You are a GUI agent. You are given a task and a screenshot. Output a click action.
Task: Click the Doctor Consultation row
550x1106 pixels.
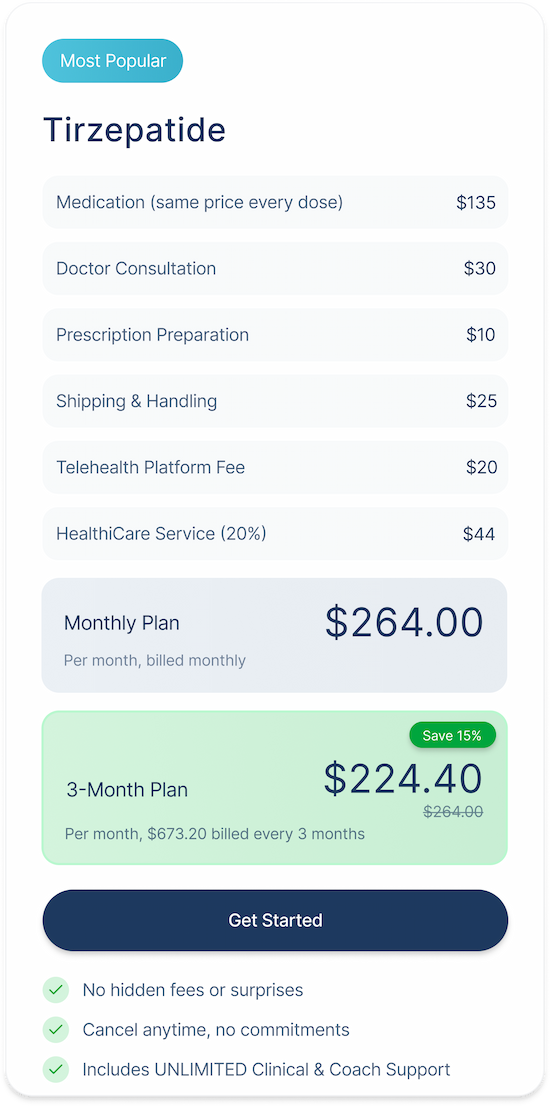coord(275,268)
